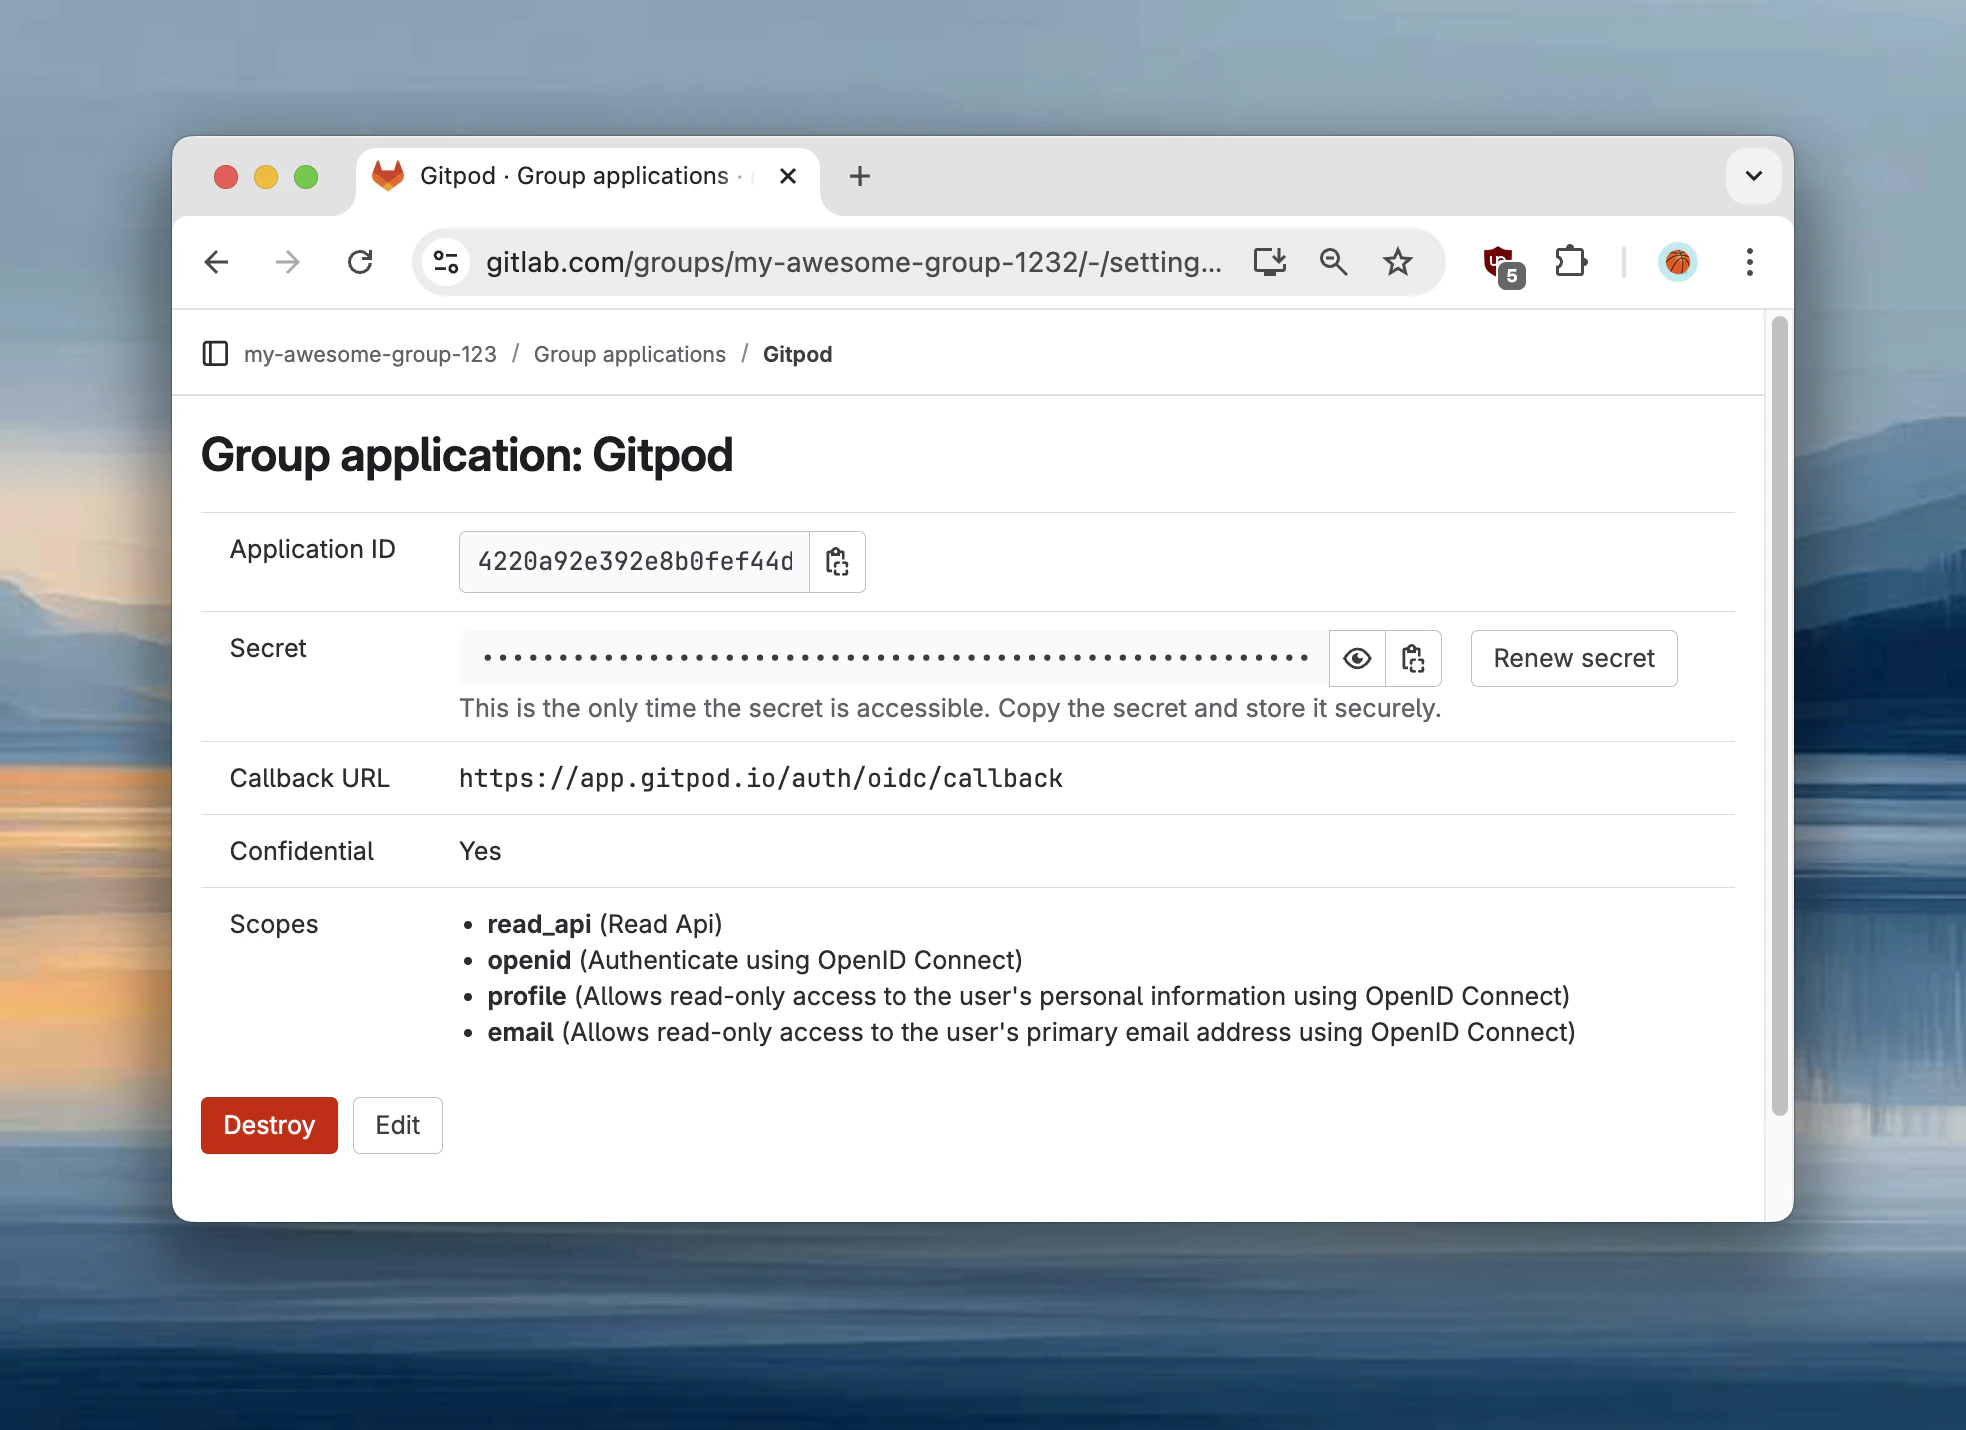Click the Confidential value Yes

(480, 851)
